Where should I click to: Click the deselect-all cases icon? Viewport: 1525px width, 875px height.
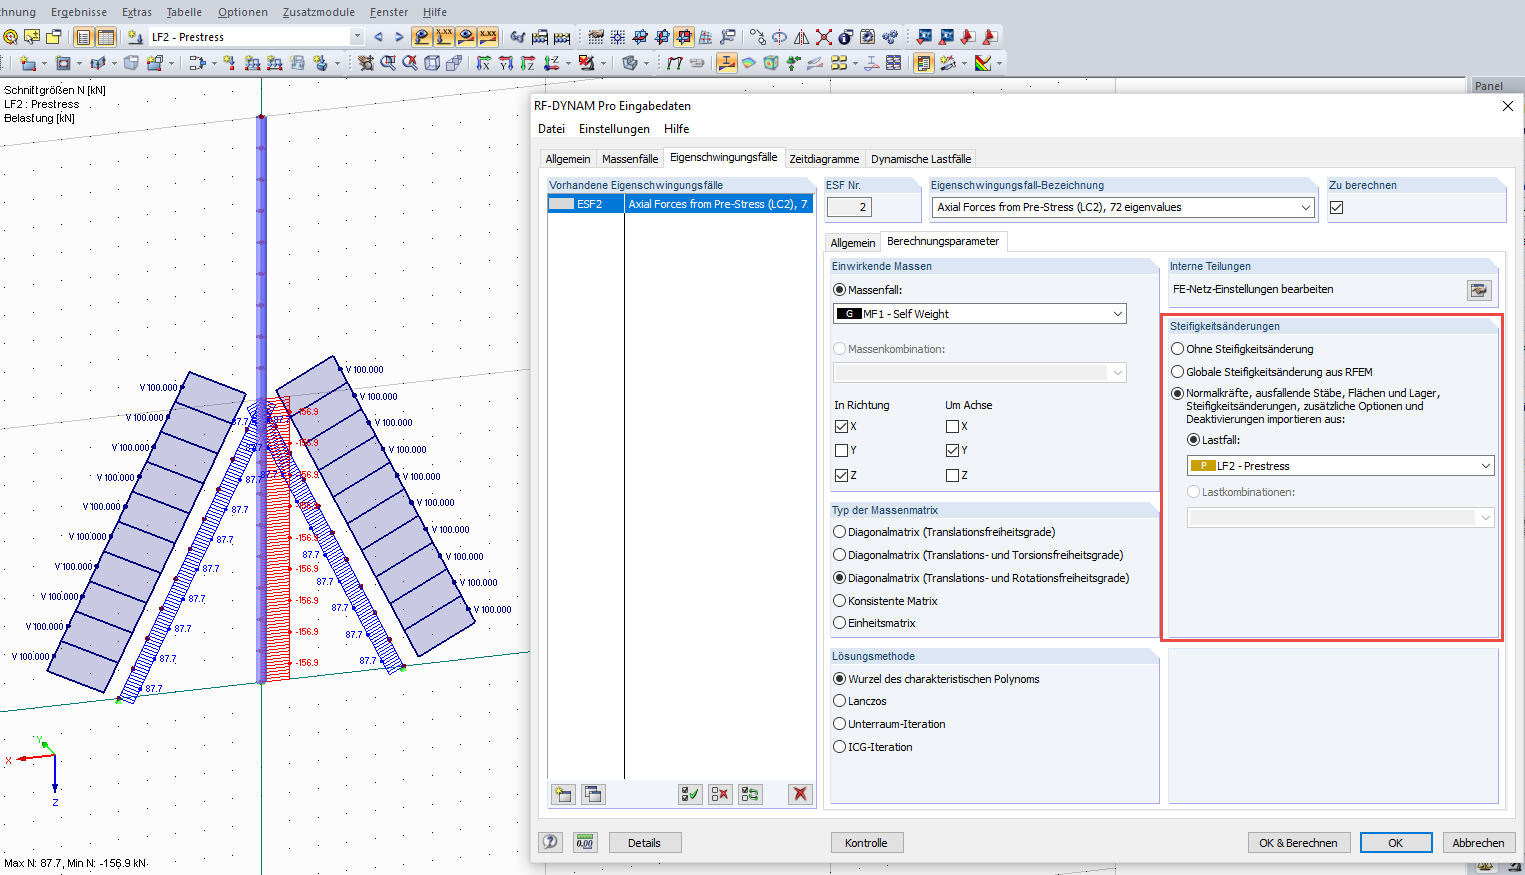(720, 794)
